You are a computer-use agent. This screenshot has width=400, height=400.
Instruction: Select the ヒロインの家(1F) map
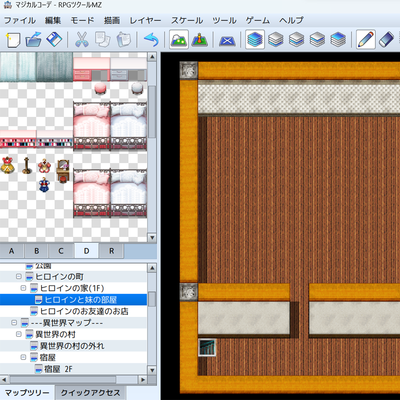point(72,288)
